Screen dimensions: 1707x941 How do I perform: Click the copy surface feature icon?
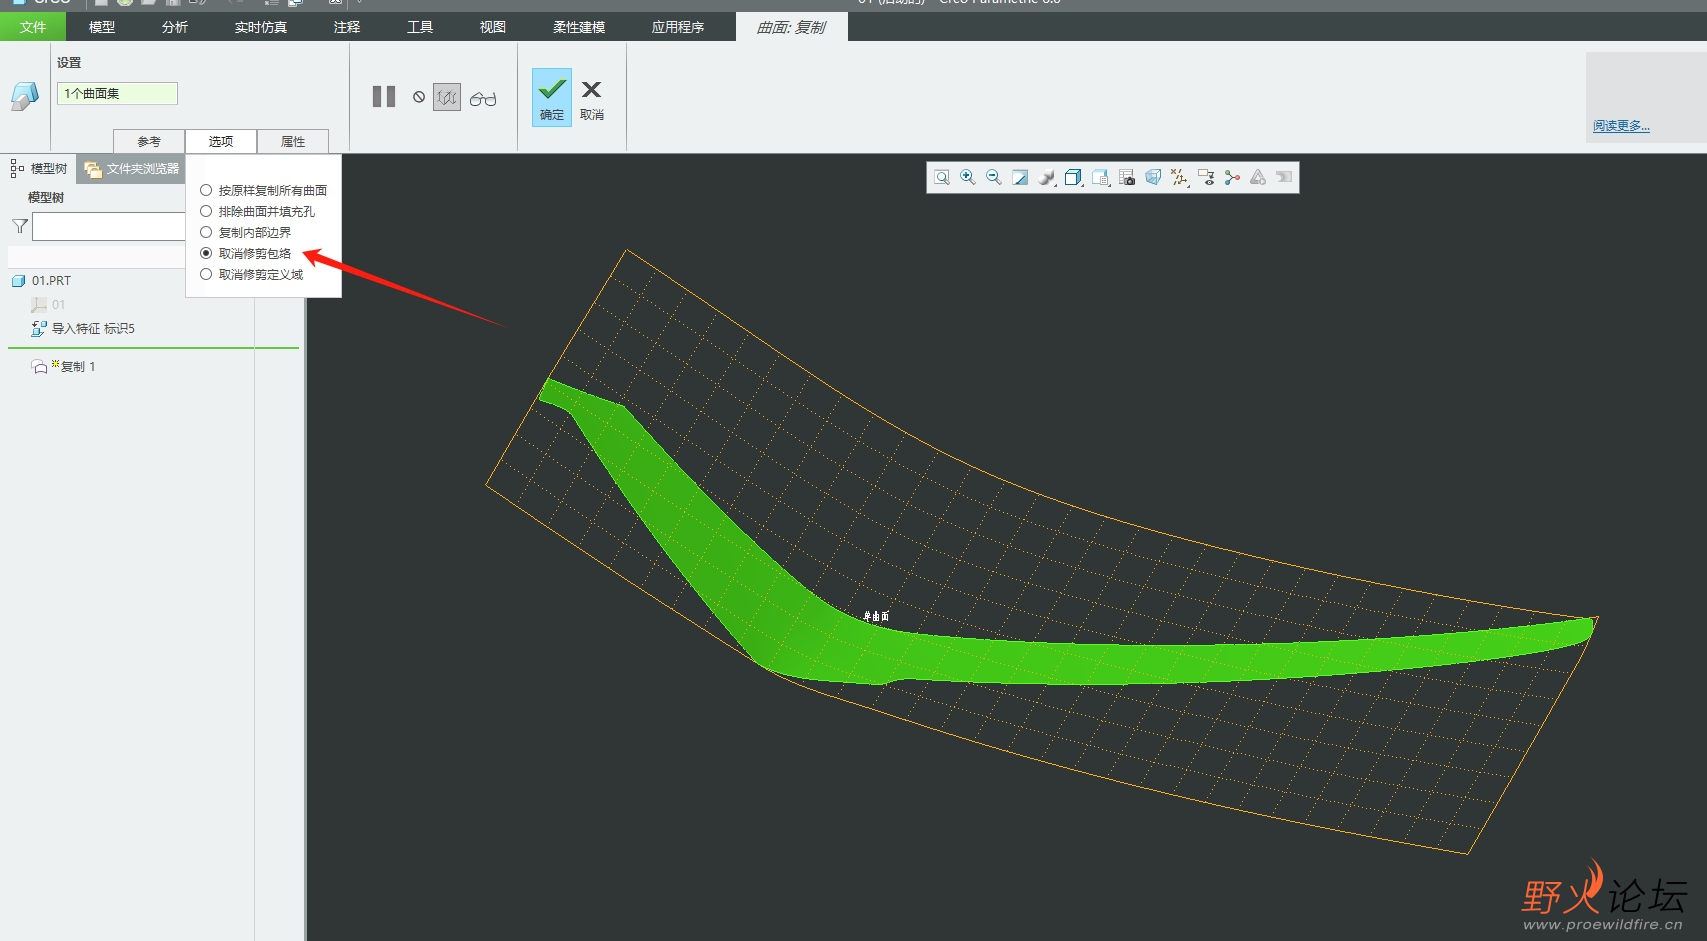point(24,97)
